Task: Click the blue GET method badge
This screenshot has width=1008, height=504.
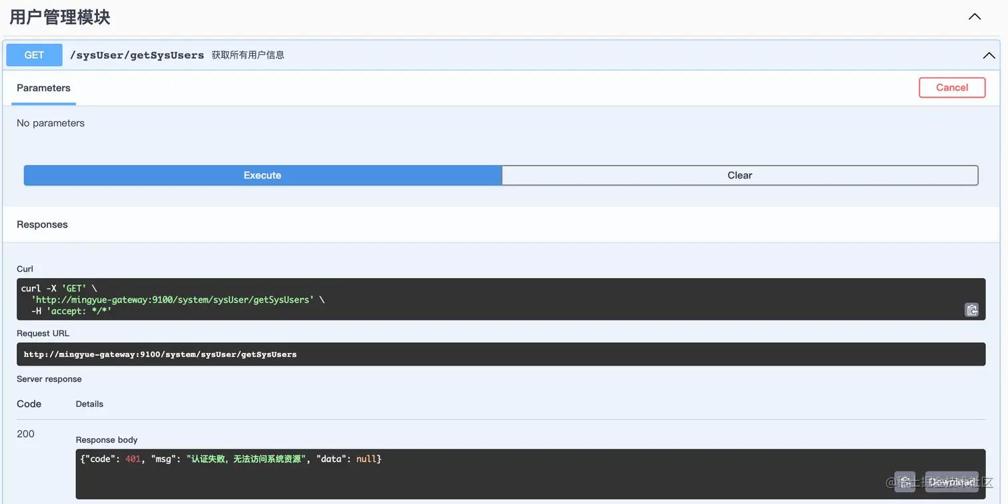Action: [34, 55]
